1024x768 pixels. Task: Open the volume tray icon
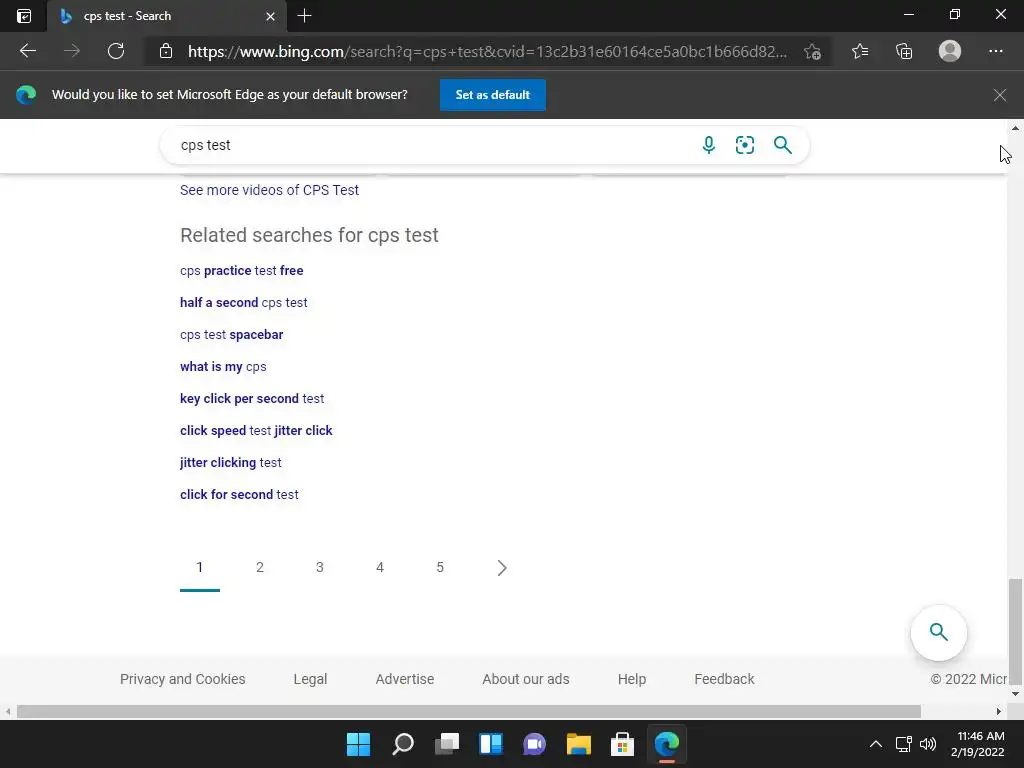pos(927,744)
